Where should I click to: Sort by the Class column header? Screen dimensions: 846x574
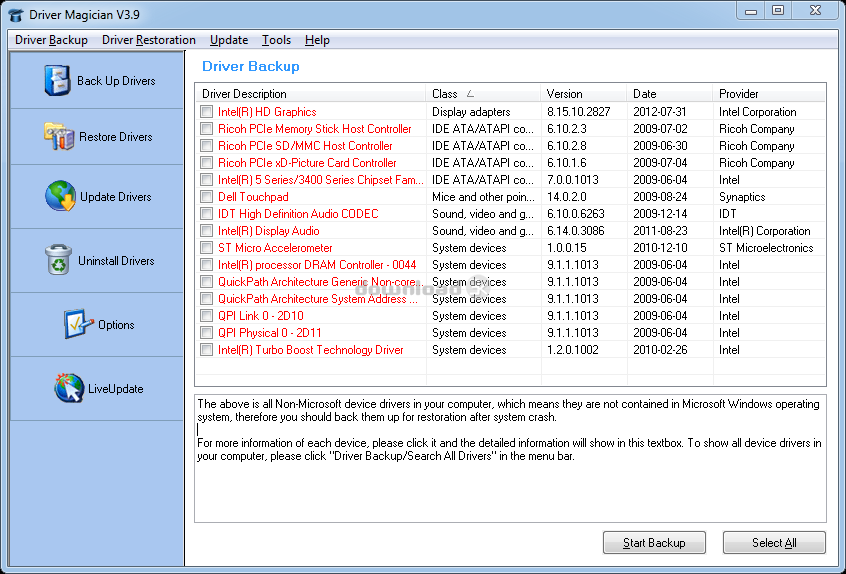(483, 93)
